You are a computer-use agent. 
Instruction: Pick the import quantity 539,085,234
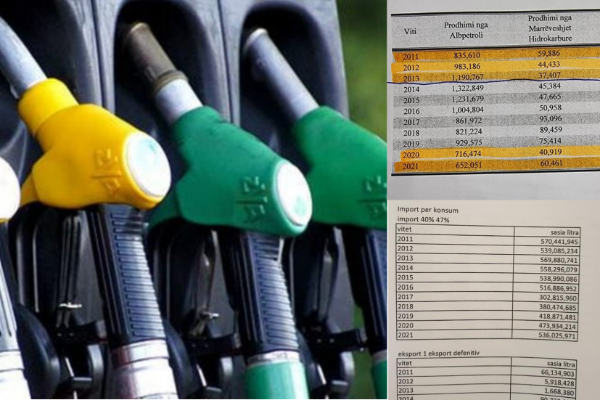click(560, 251)
